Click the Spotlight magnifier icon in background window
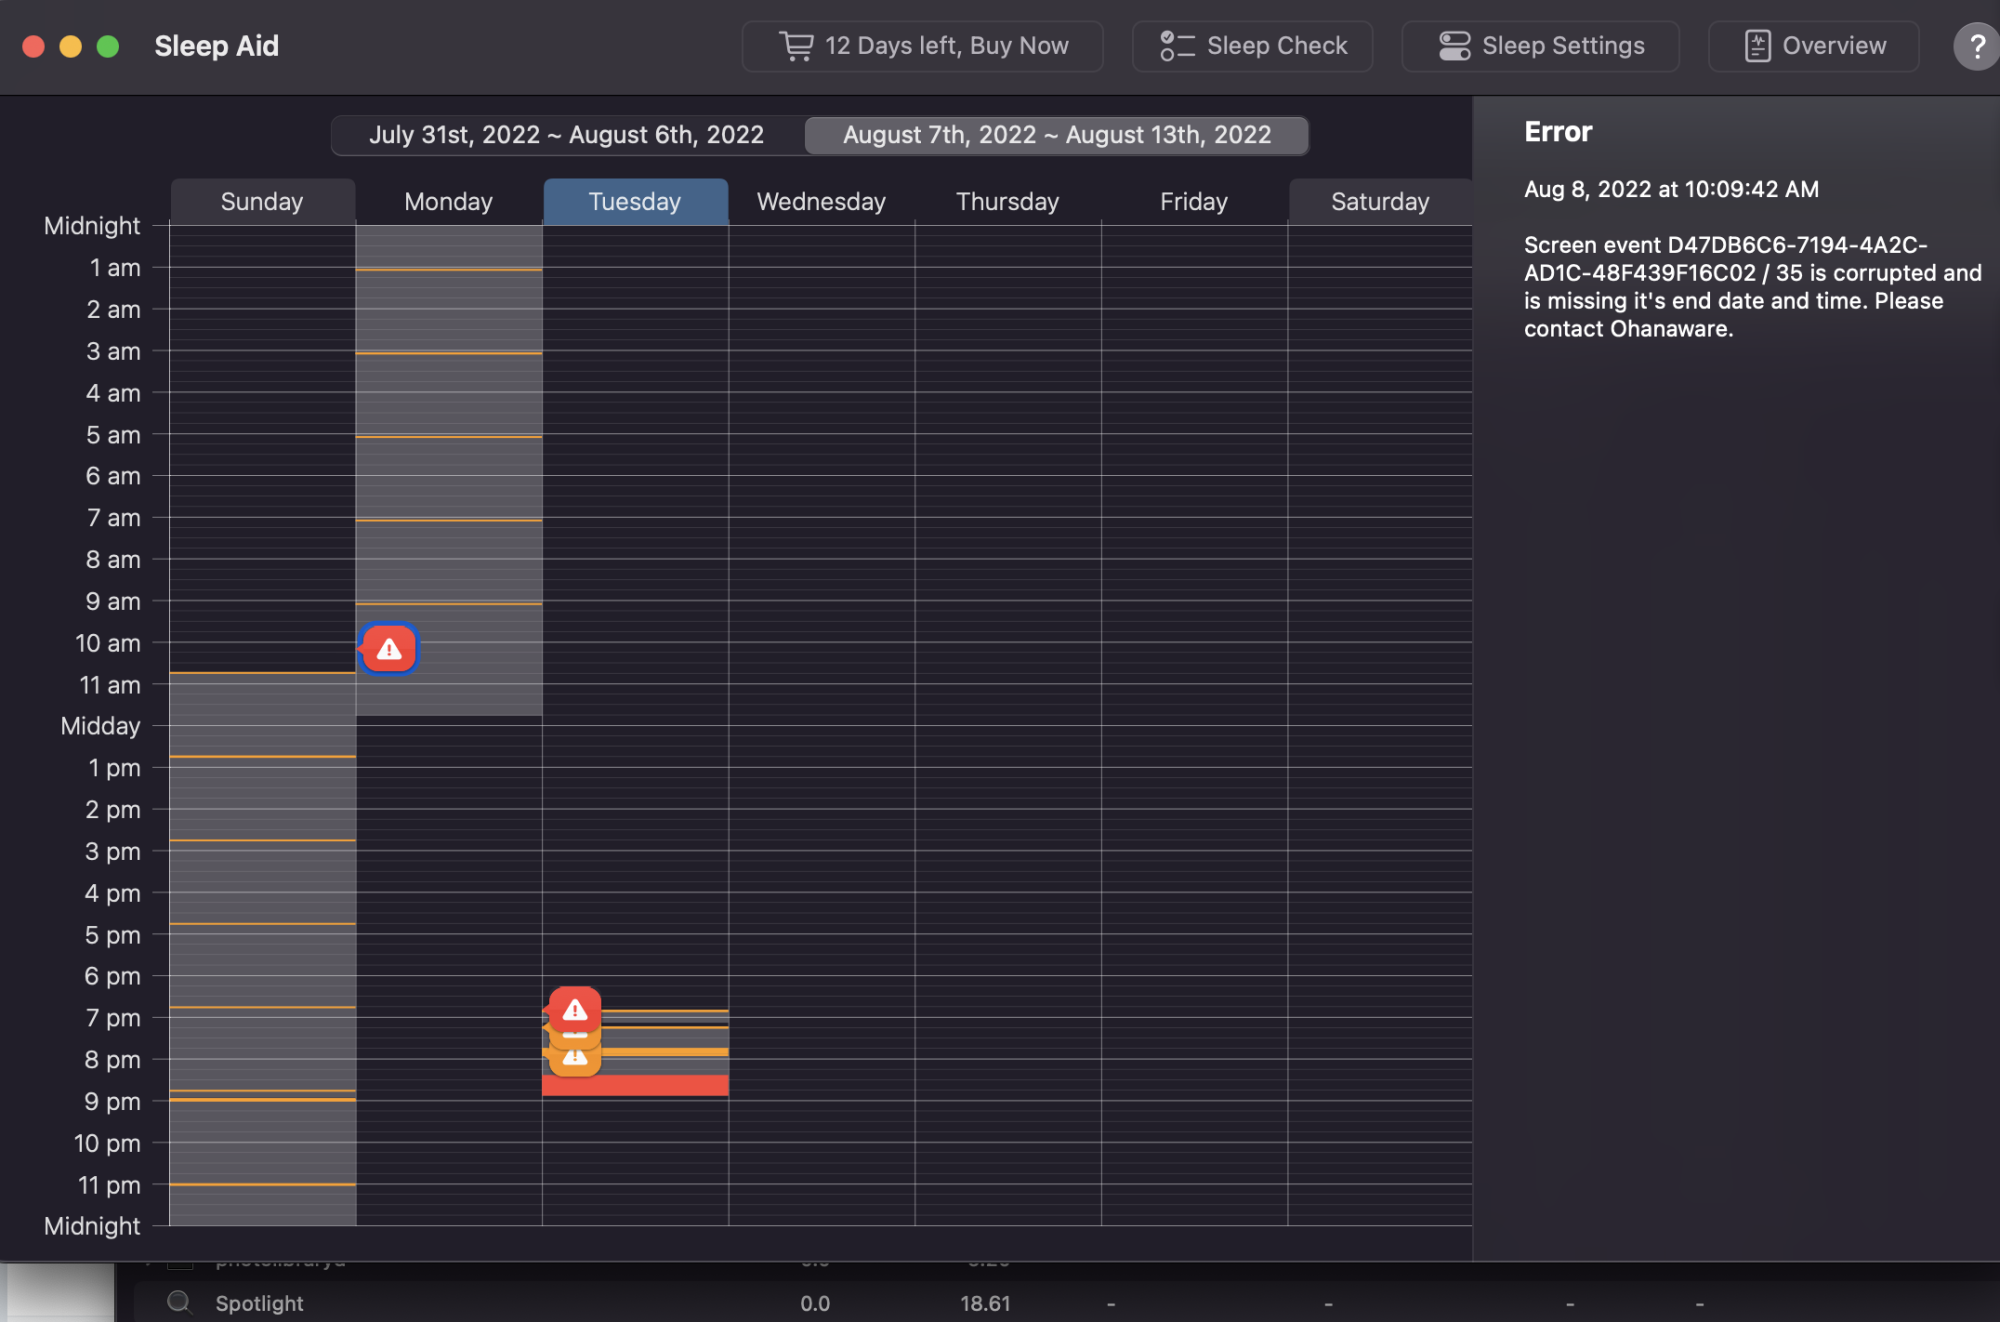 179,1302
